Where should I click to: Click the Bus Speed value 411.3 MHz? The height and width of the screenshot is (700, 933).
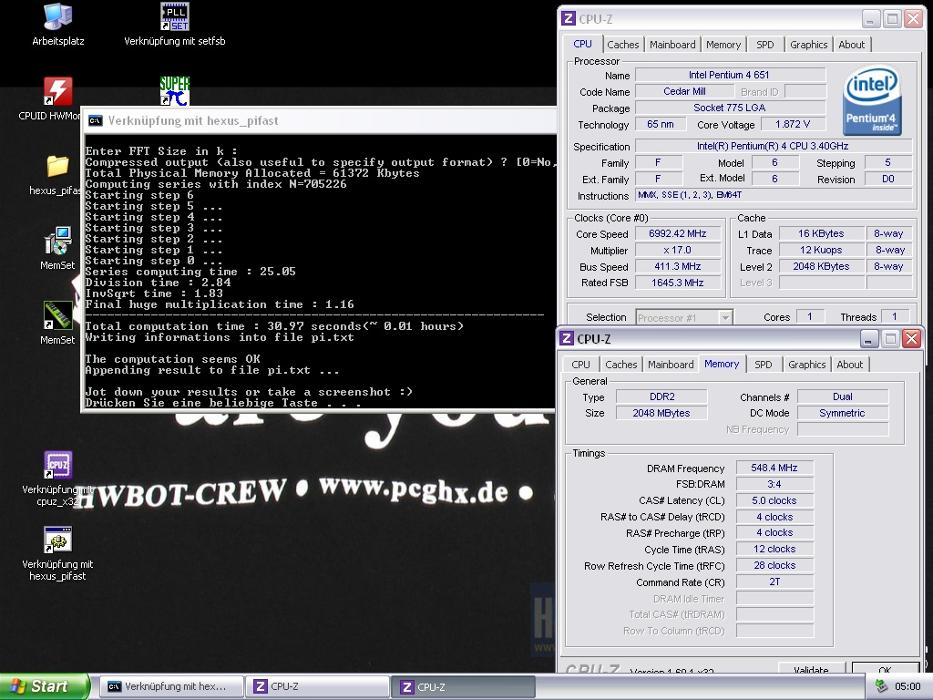[678, 267]
